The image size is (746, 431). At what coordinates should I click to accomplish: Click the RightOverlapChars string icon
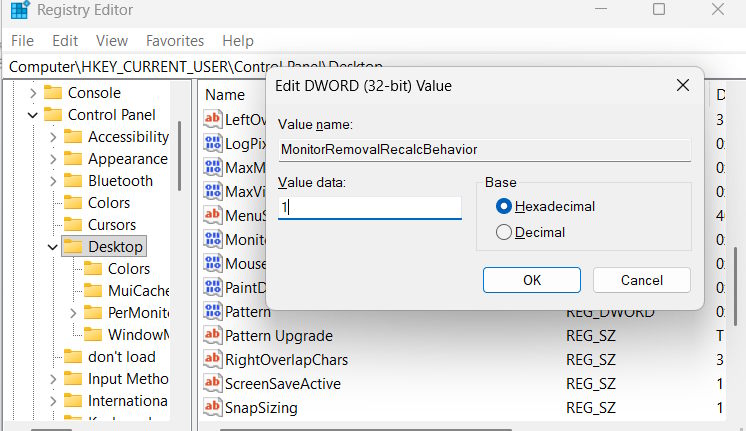213,359
